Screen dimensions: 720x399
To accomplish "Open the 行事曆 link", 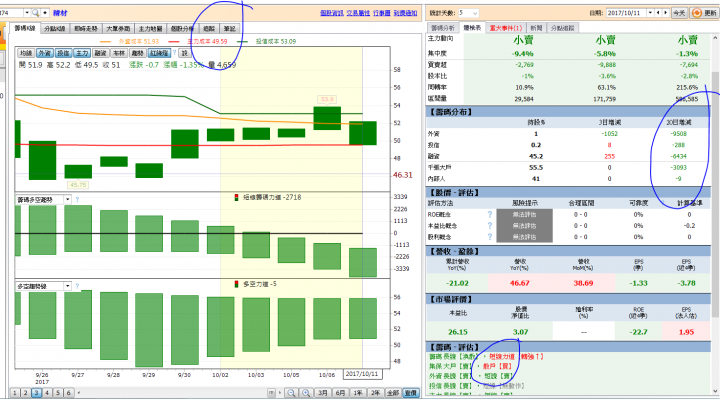I will click(382, 13).
